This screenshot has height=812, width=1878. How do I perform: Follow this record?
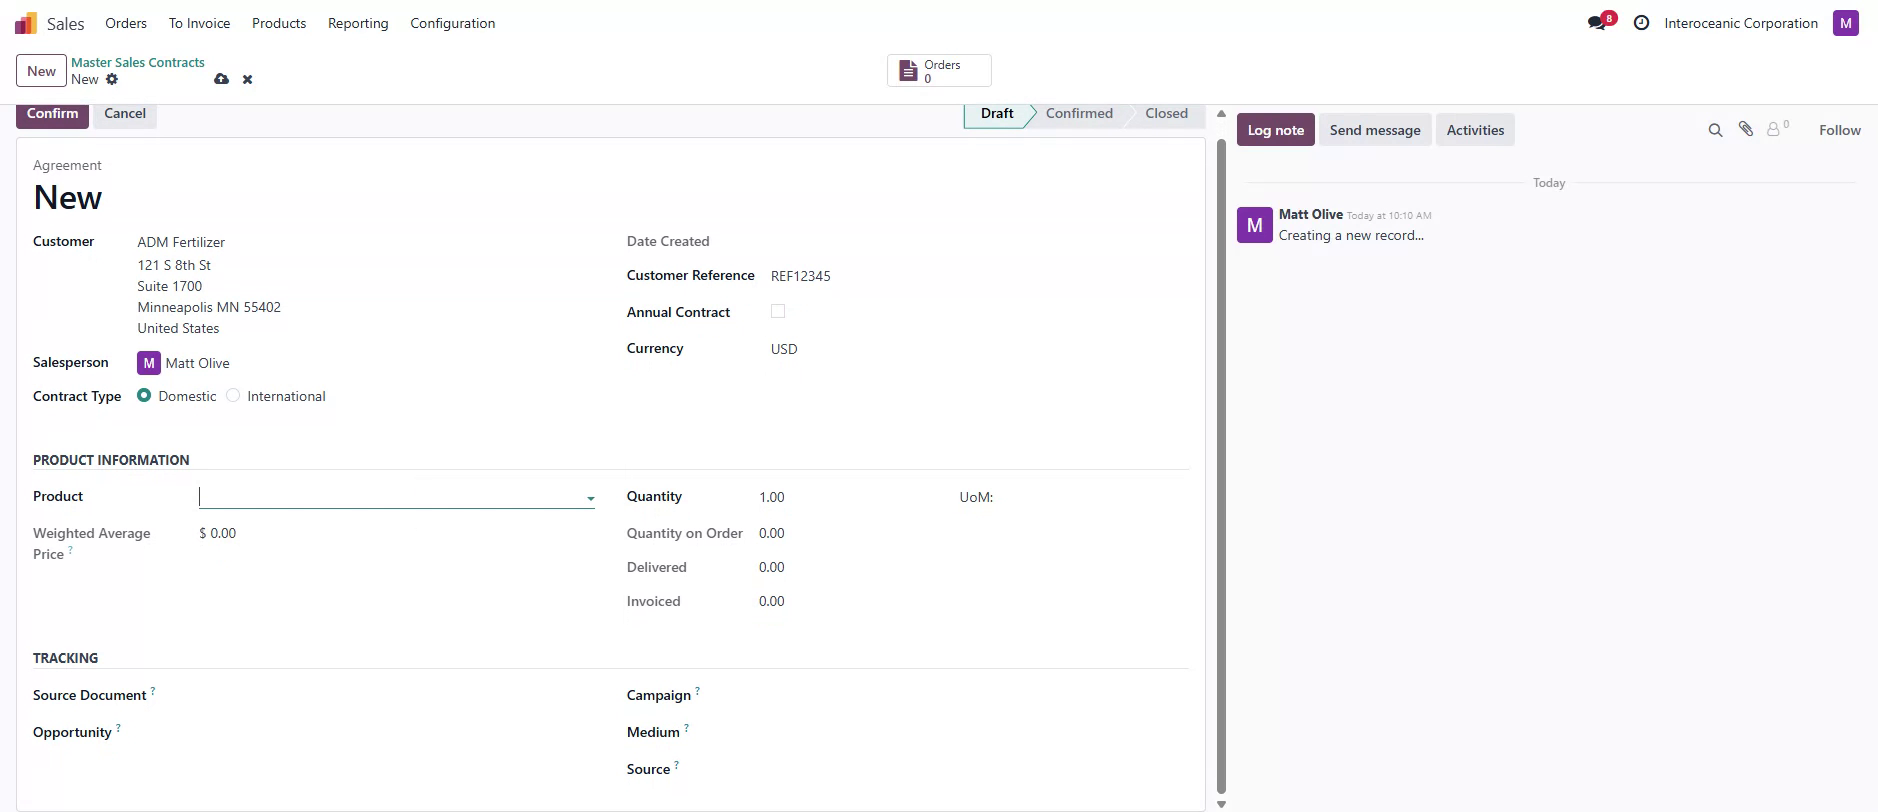point(1839,130)
